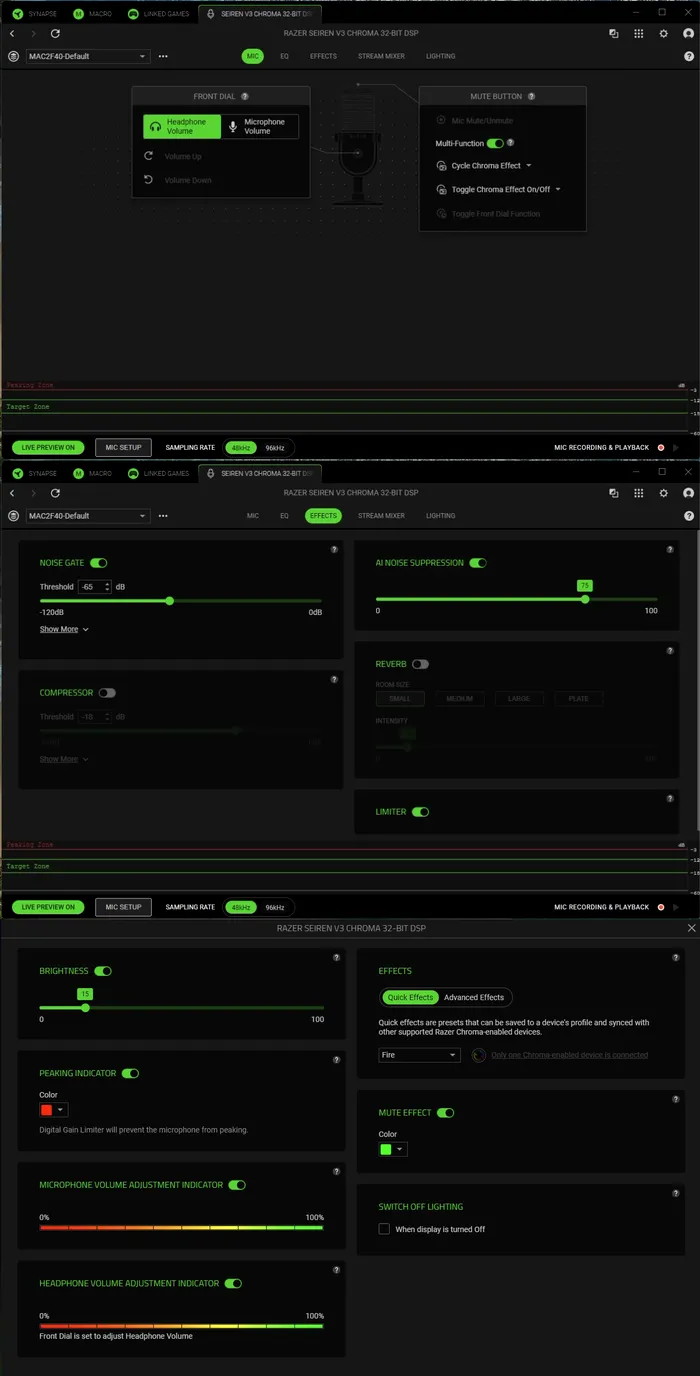Switch to Advanced Effects tab
The height and width of the screenshot is (1376, 700).
click(x=474, y=997)
